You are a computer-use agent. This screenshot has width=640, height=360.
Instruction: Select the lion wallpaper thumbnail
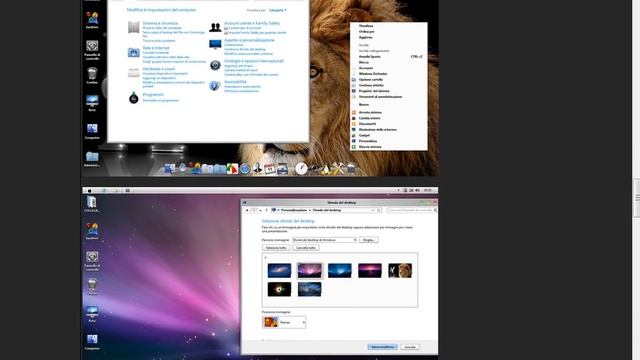(400, 270)
